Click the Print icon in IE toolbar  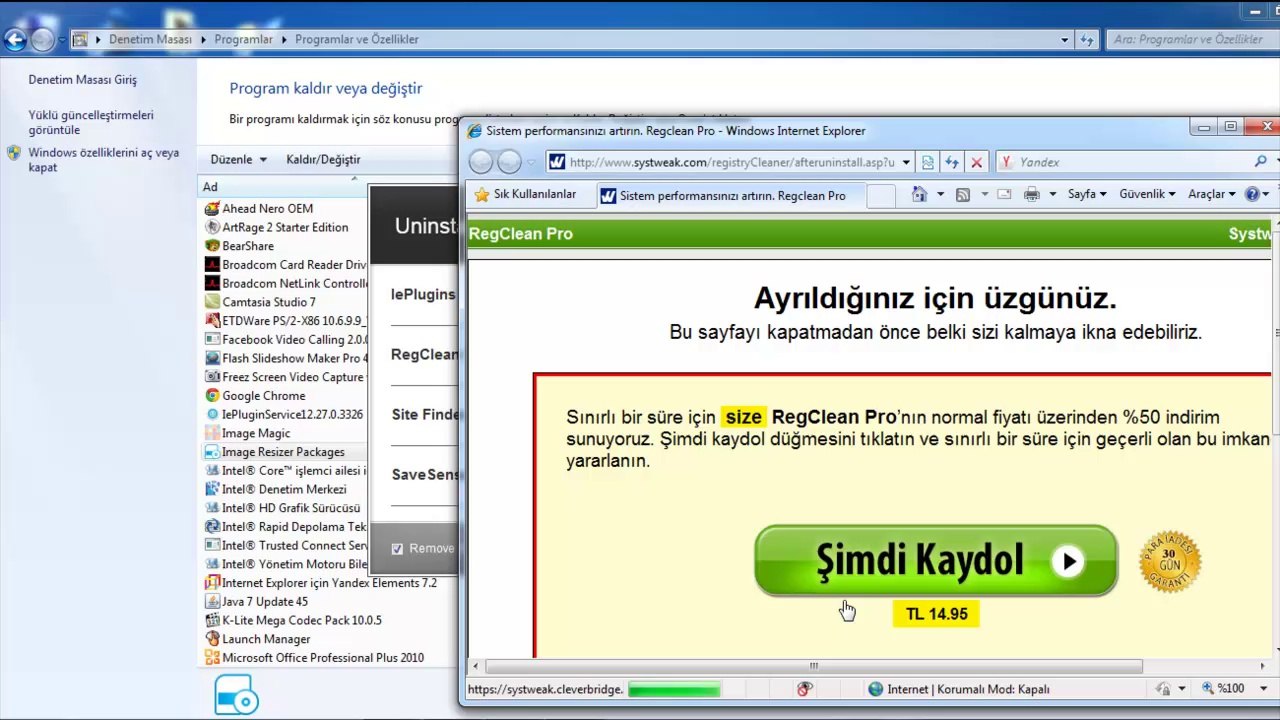[1032, 194]
